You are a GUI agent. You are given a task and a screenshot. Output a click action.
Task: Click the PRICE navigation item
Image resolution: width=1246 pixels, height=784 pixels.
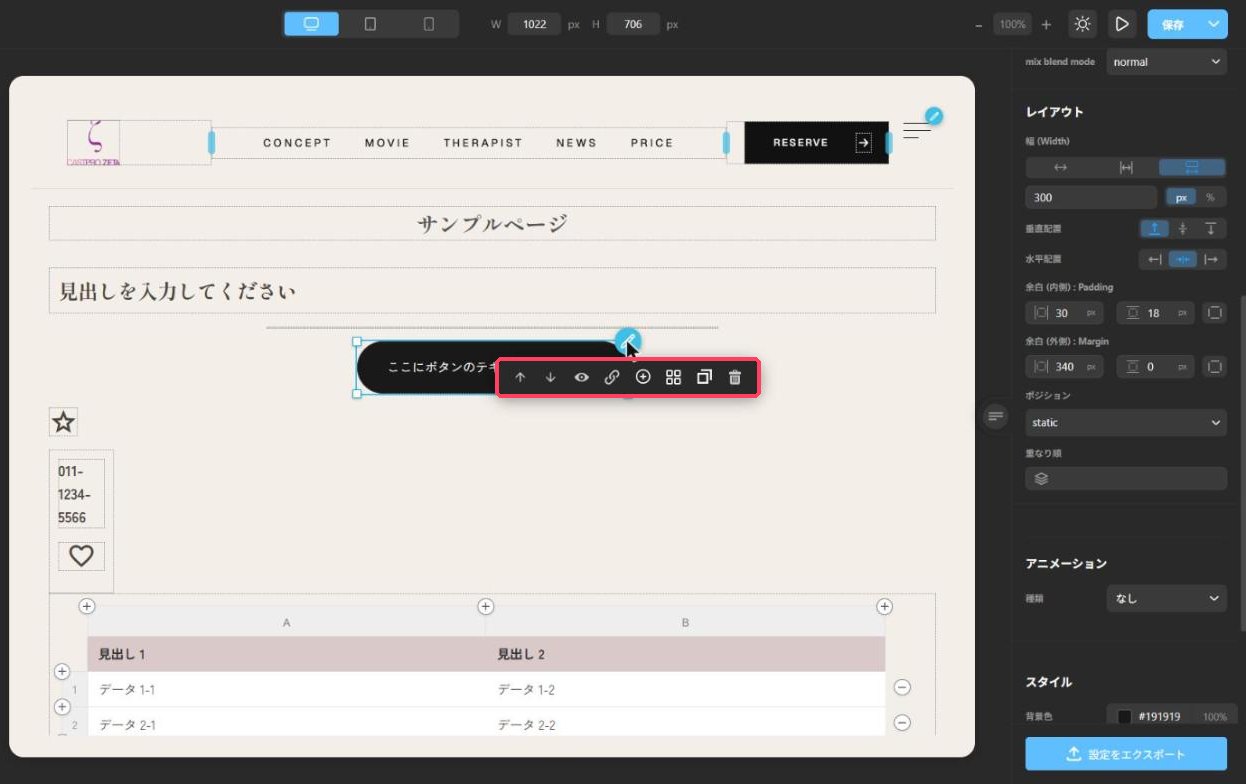[x=652, y=143]
